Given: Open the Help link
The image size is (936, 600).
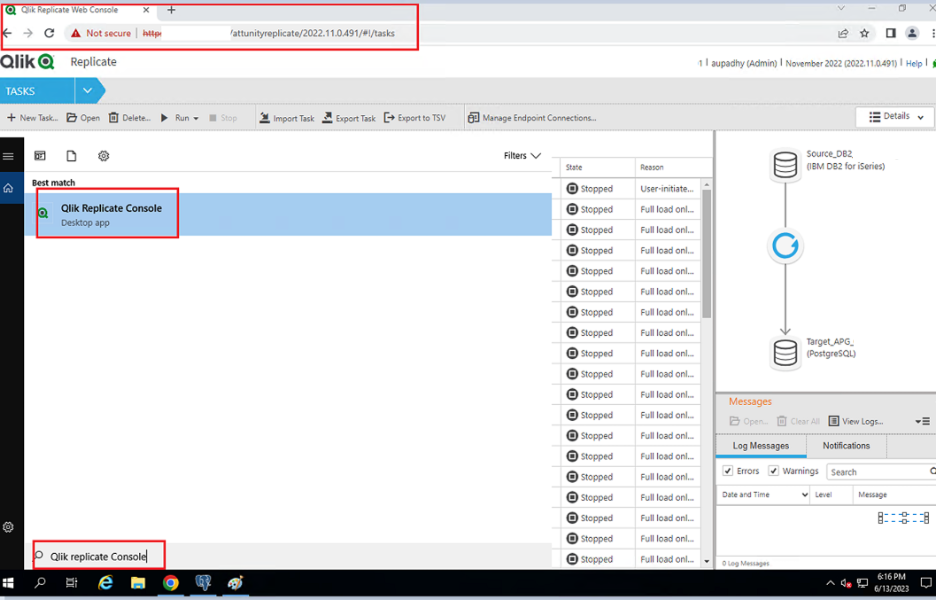Looking at the screenshot, I should pyautogui.click(x=913, y=63).
